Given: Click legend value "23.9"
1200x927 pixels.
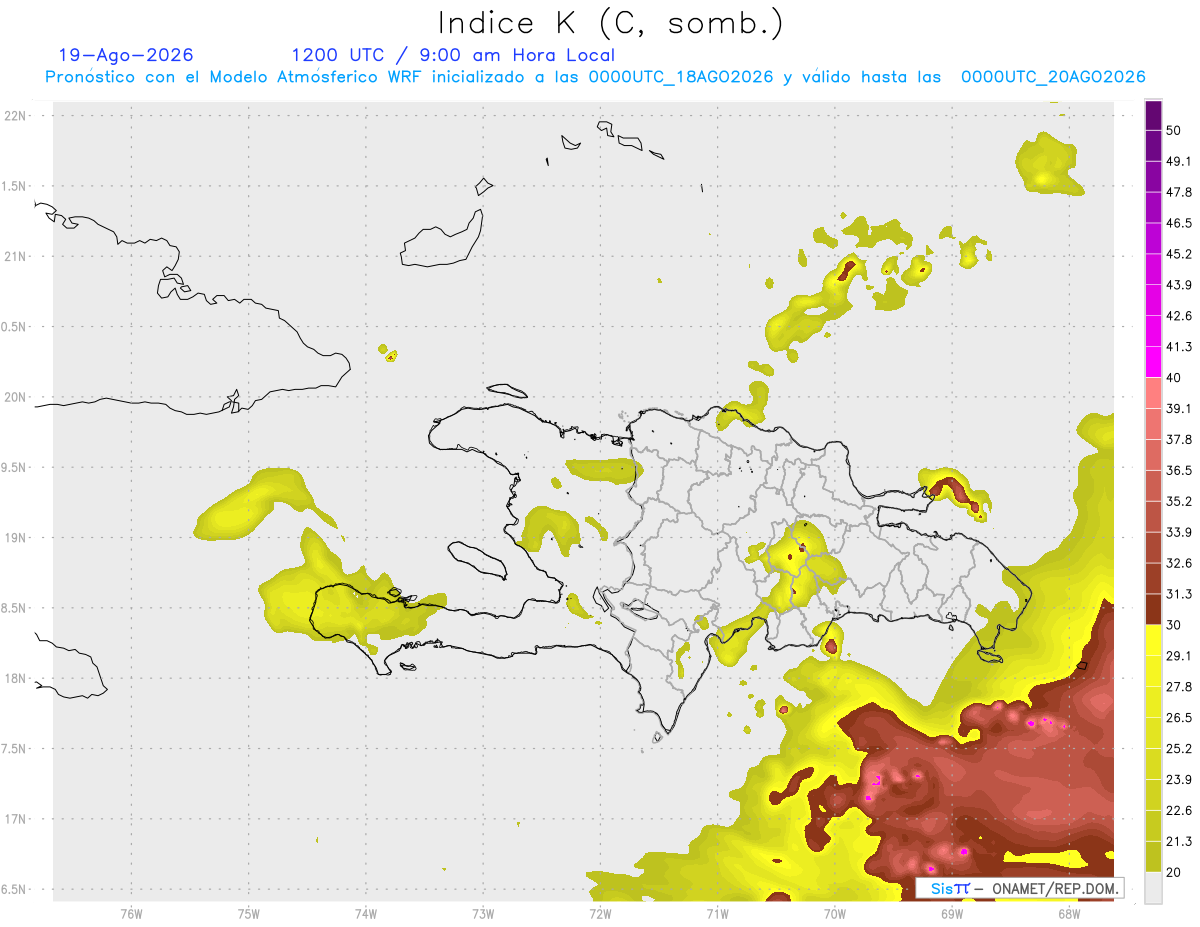Looking at the screenshot, I should [x=1178, y=780].
